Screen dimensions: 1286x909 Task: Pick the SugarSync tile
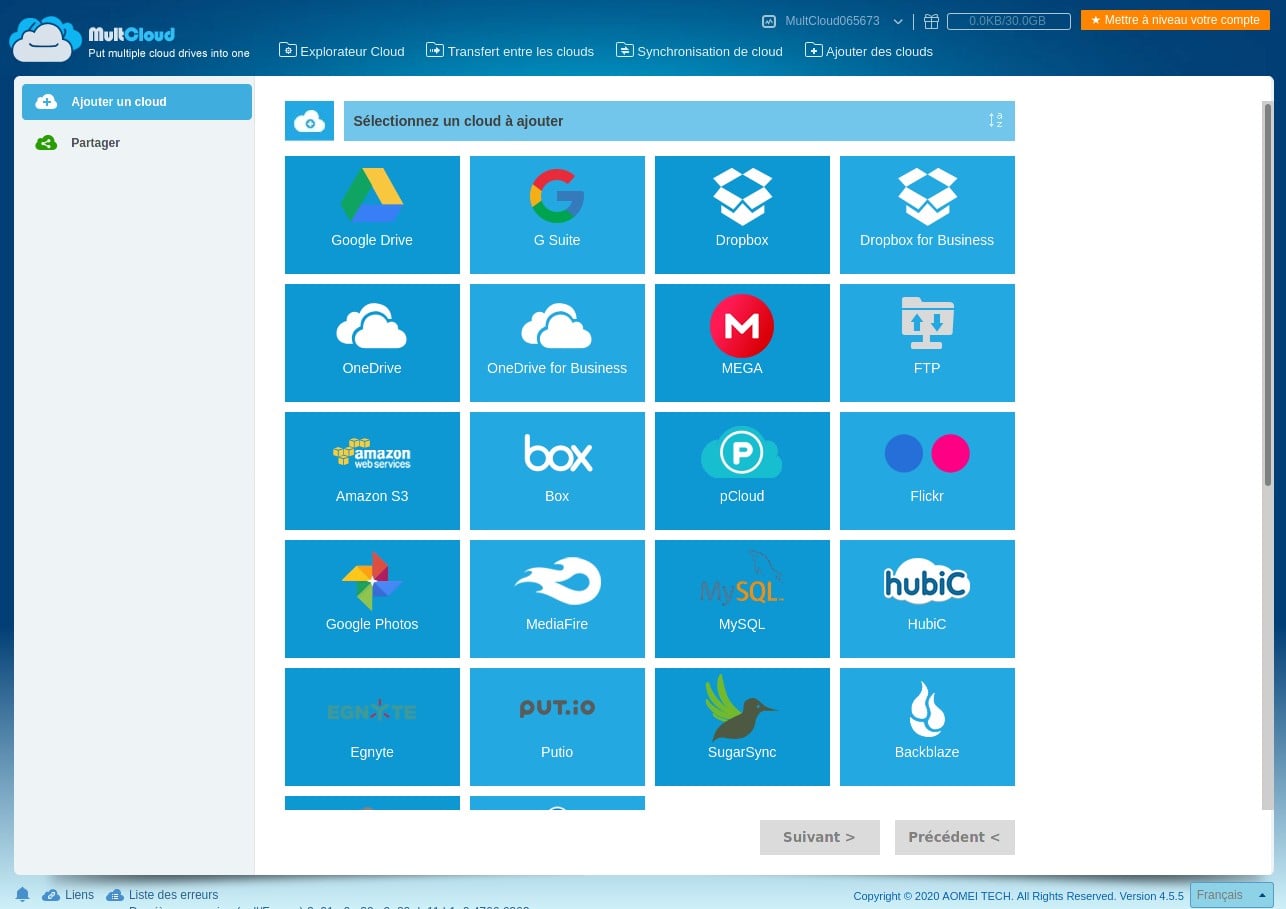pyautogui.click(x=742, y=726)
